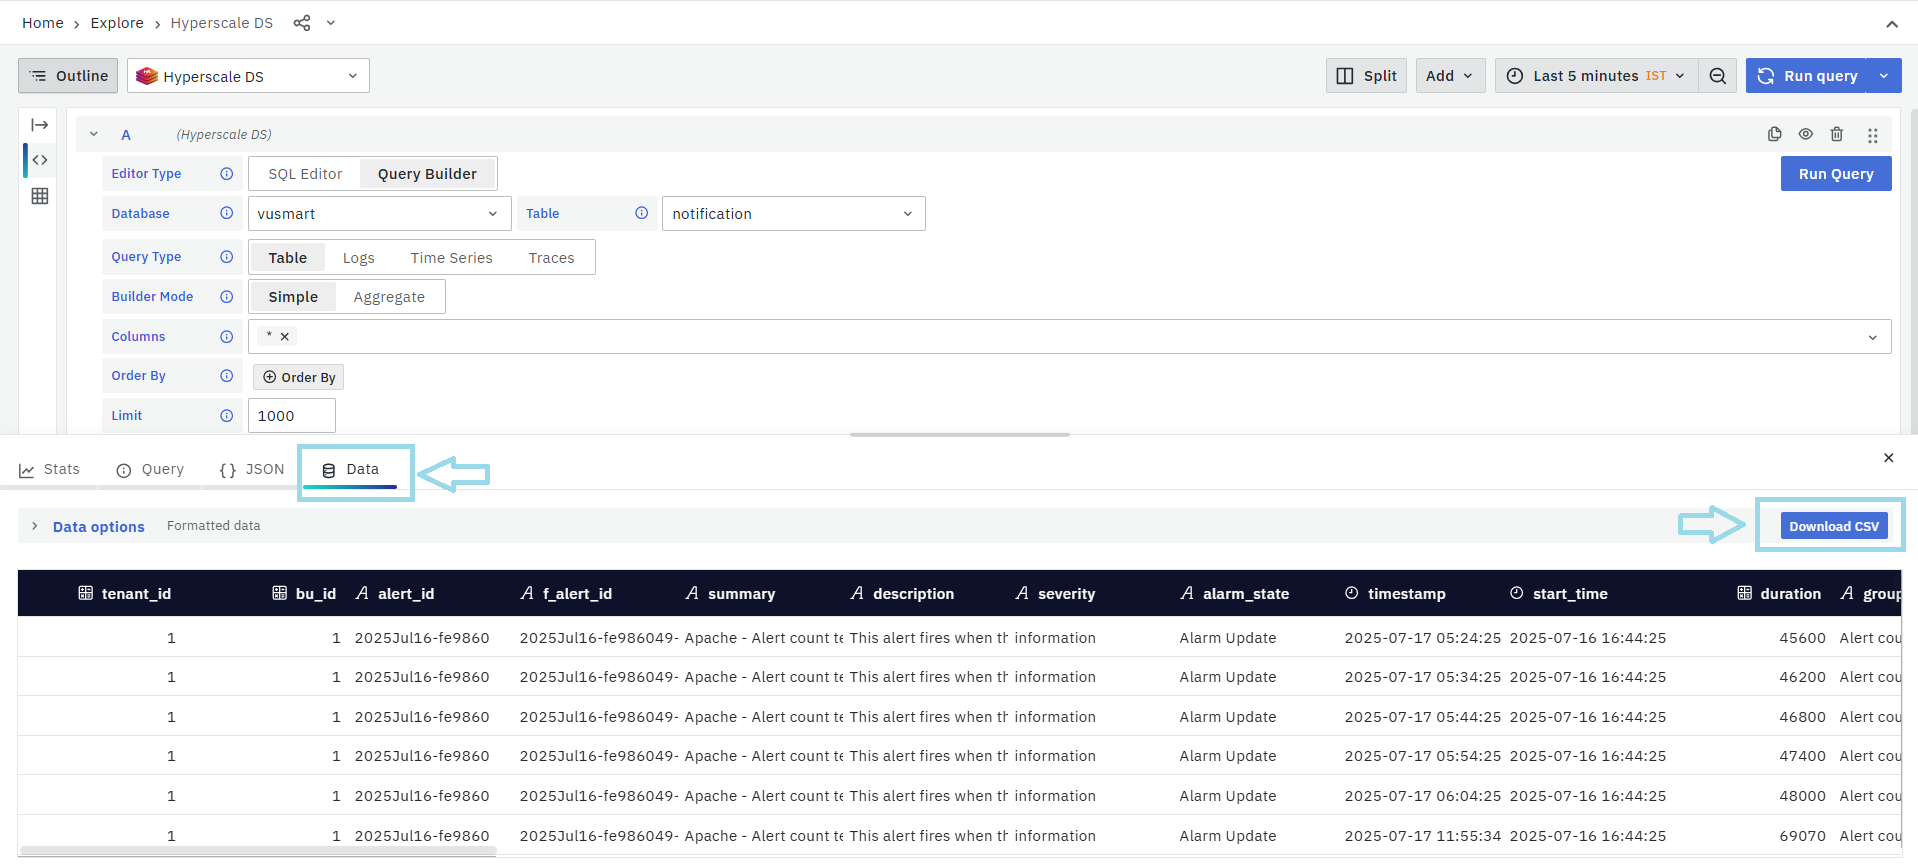Viewport: 1918px width, 867px height.
Task: Duplicate query A using copy icon
Action: click(x=1774, y=134)
